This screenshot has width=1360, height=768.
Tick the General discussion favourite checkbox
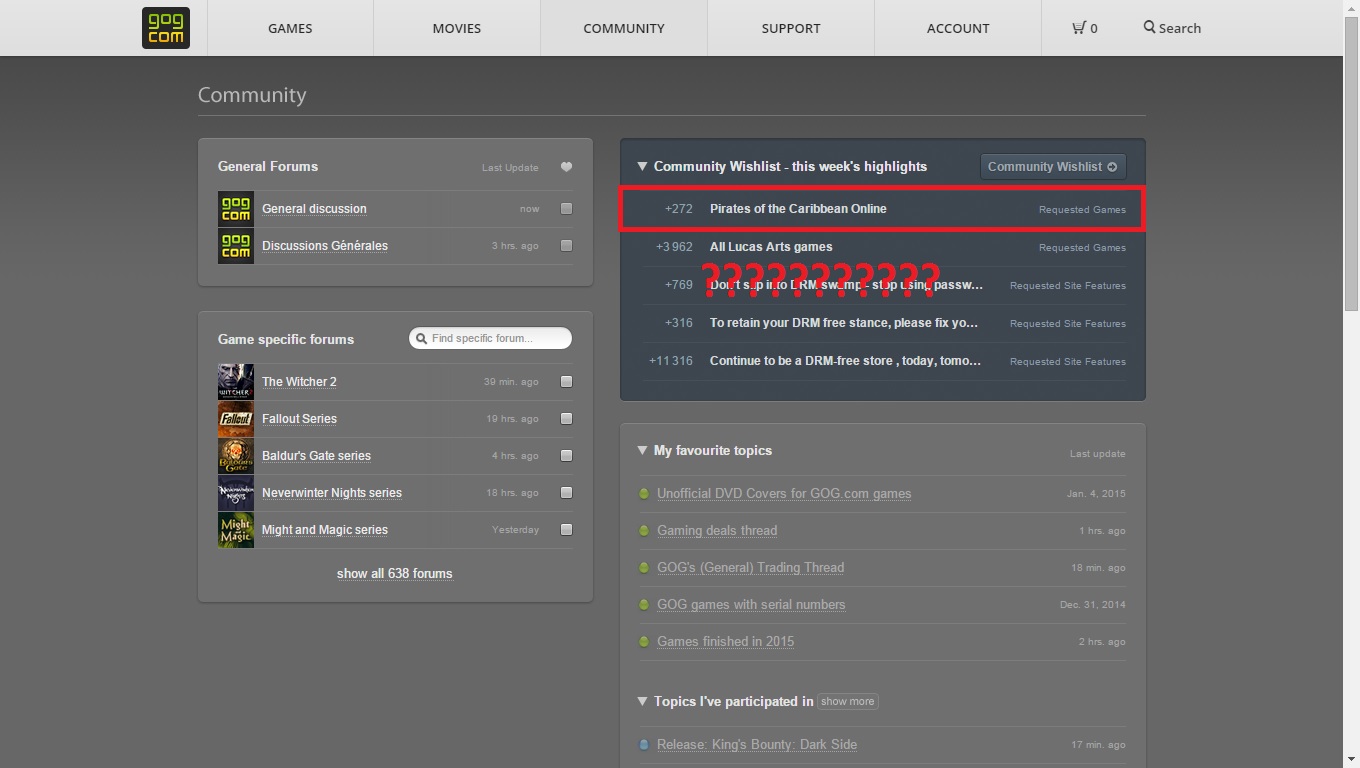tap(567, 209)
